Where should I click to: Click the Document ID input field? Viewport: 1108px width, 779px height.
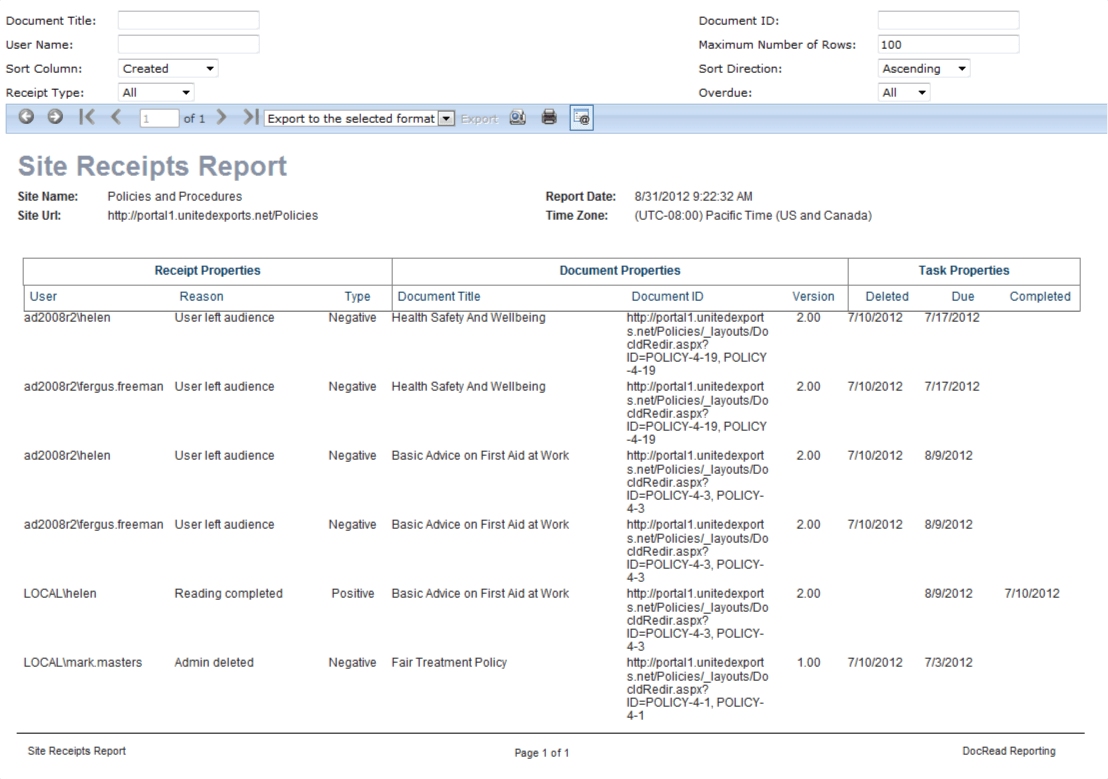(948, 20)
